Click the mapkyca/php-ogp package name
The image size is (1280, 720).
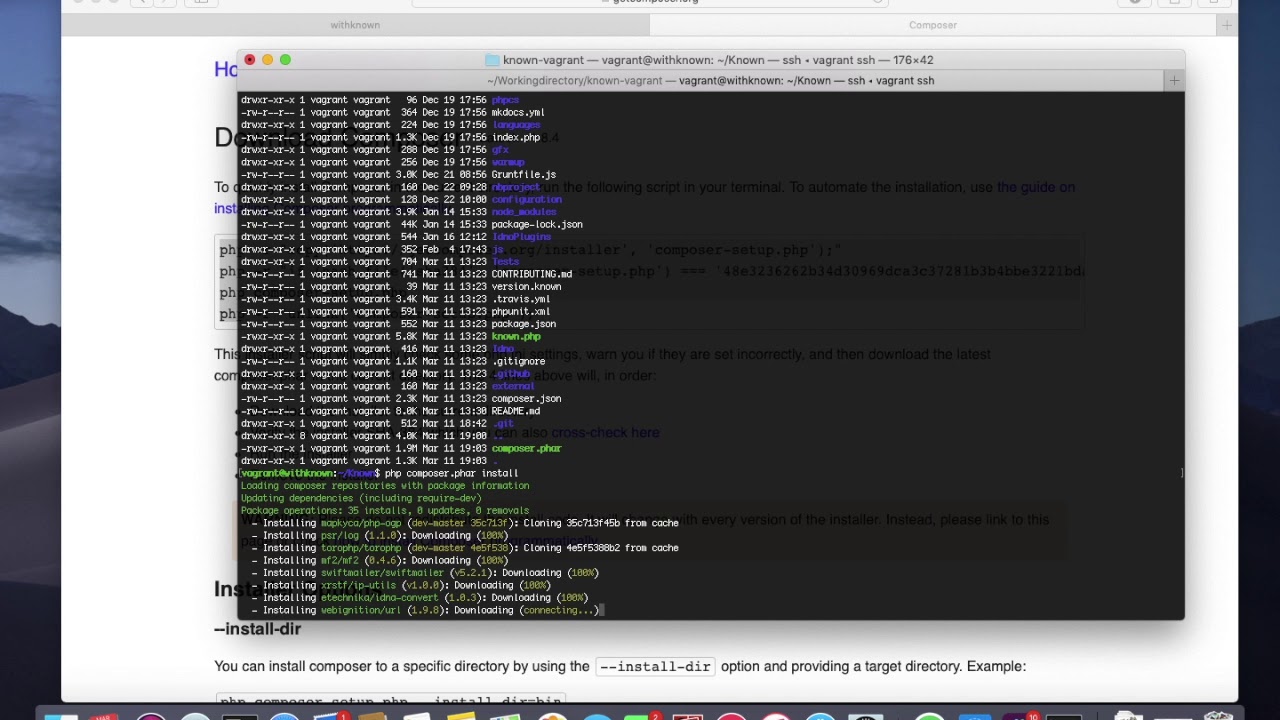[363, 523]
